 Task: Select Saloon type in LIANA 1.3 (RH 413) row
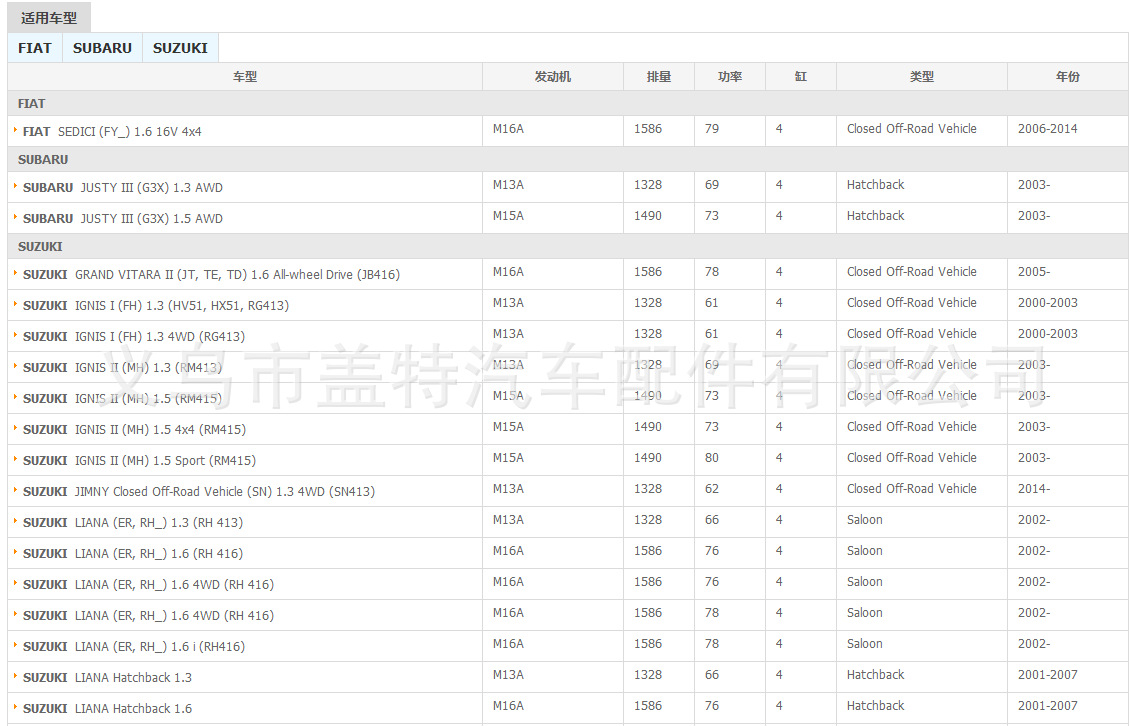click(x=865, y=520)
